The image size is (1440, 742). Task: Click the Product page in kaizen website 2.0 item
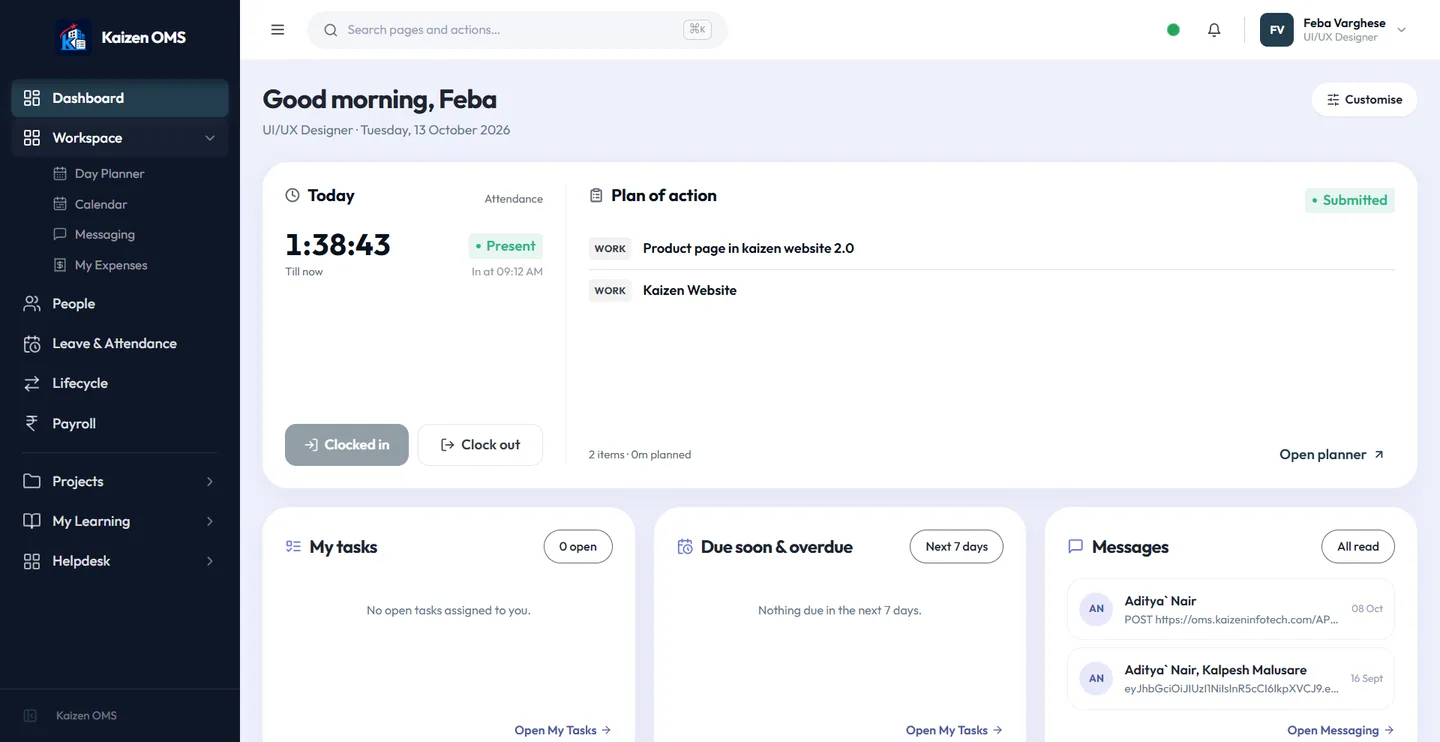748,248
